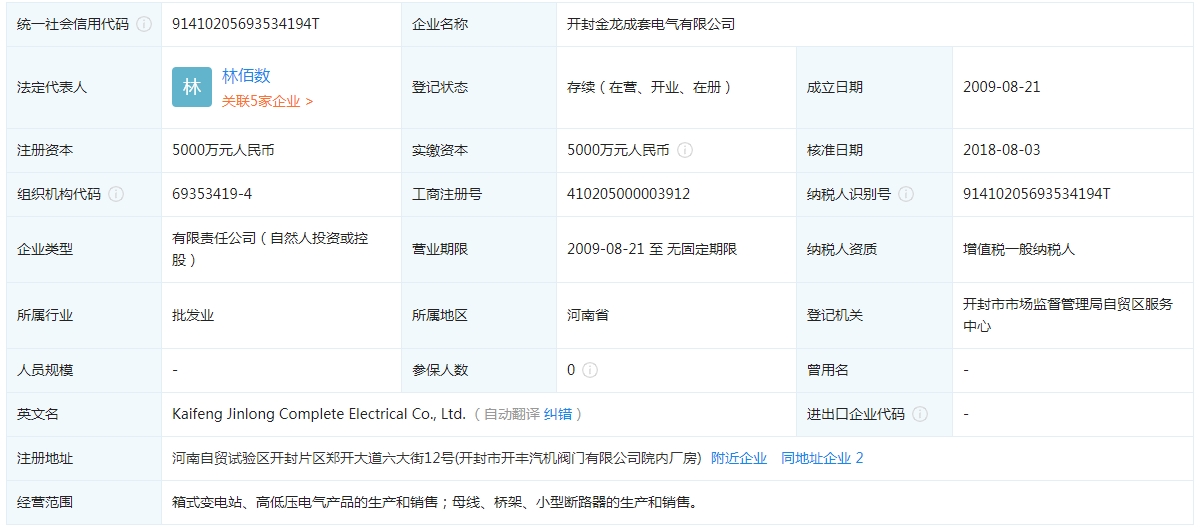Expand 关联5家企业 related companies

pos(267,101)
